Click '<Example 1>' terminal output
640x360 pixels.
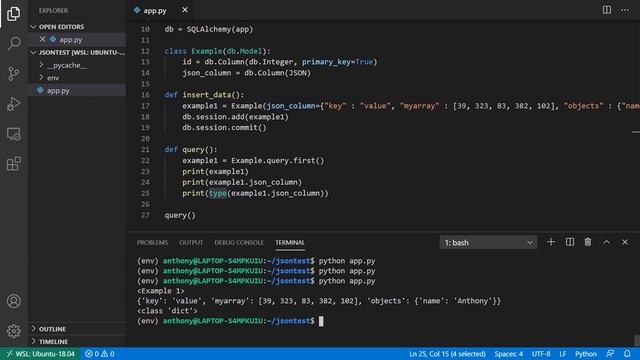(x=161, y=291)
